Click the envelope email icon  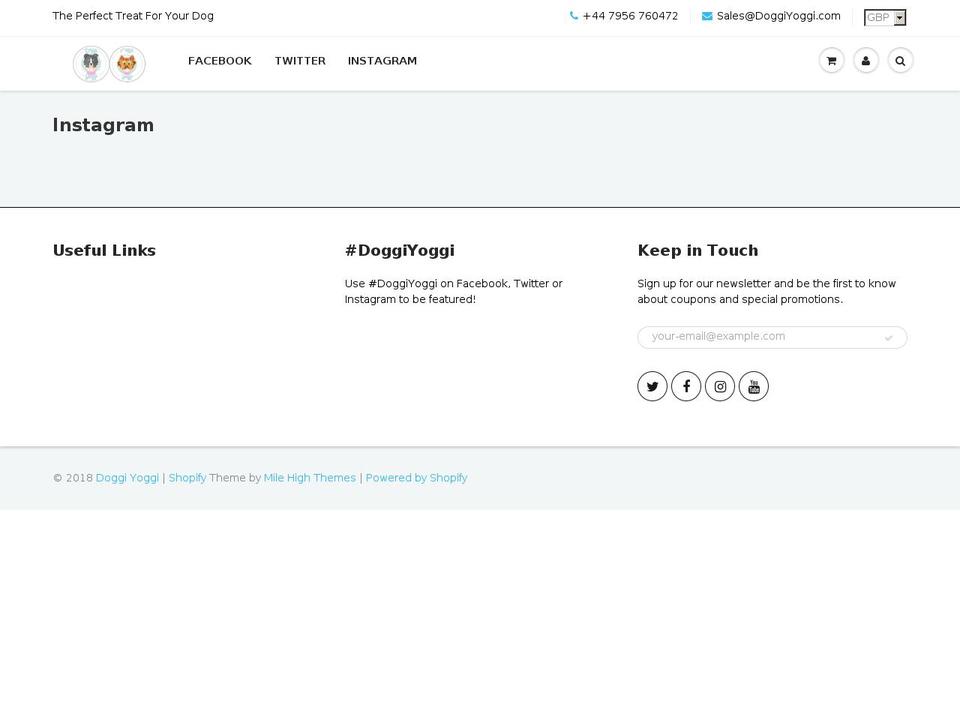[707, 16]
